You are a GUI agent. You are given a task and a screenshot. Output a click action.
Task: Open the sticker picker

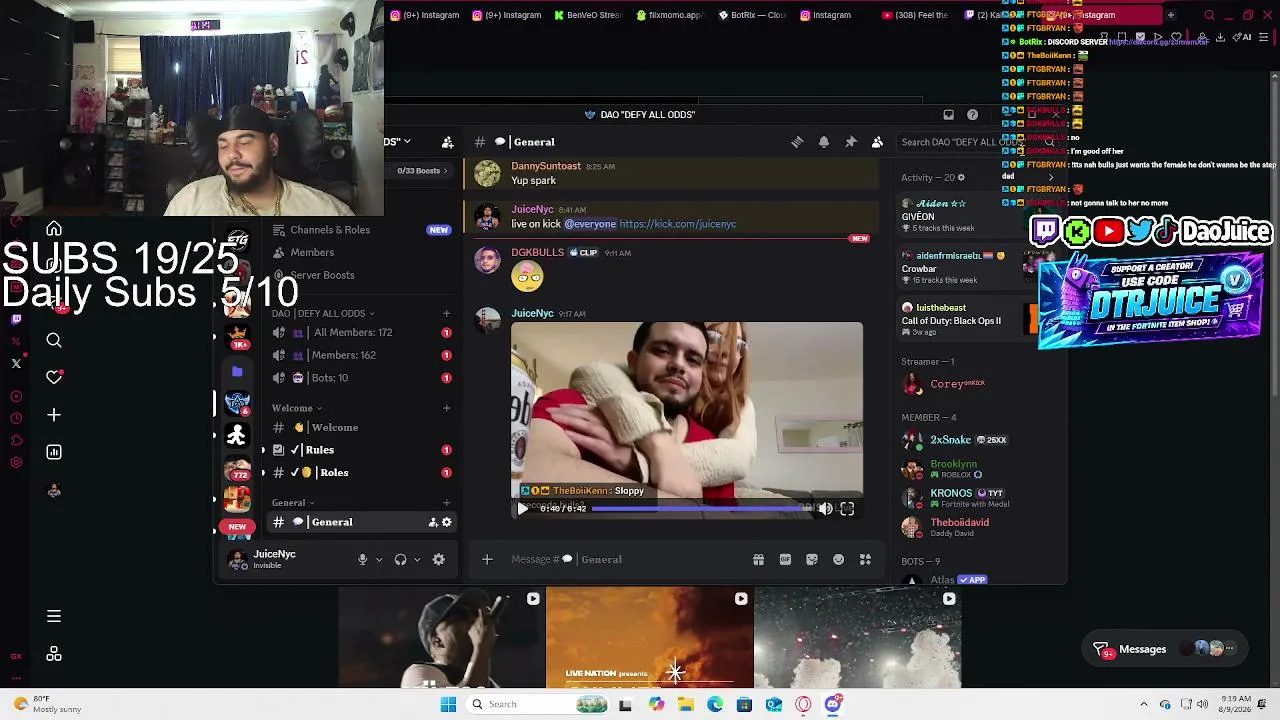click(812, 560)
